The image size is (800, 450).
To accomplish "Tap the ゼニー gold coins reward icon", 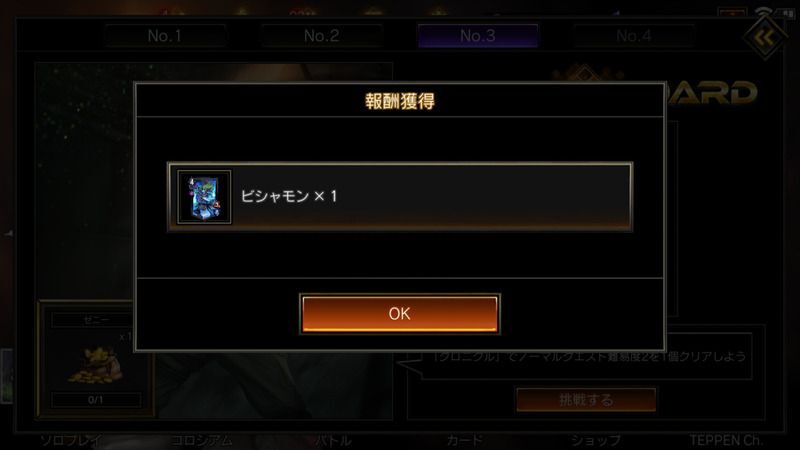I will tap(96, 364).
